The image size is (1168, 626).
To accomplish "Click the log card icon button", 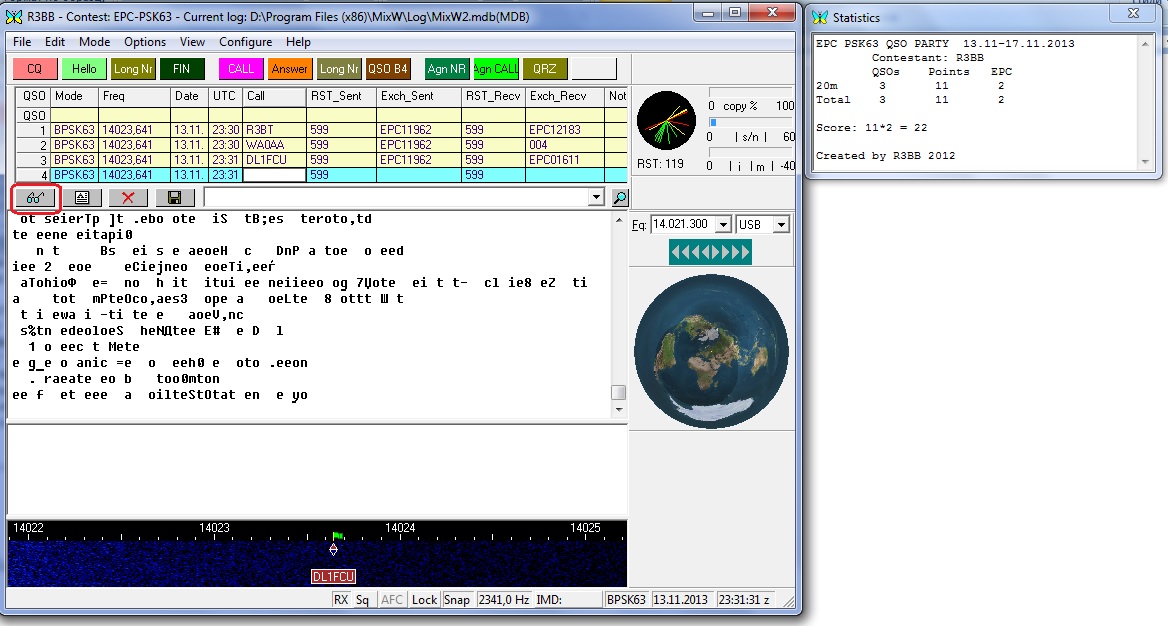I will point(82,198).
